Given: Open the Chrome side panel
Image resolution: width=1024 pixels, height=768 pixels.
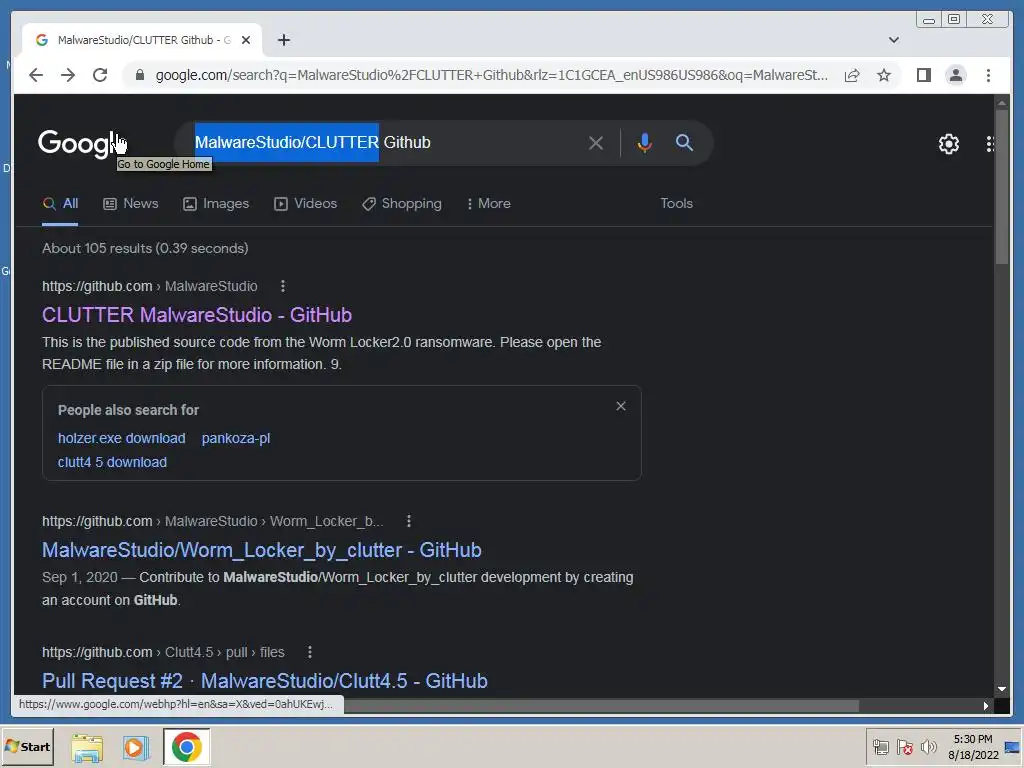Looking at the screenshot, I should 923,75.
